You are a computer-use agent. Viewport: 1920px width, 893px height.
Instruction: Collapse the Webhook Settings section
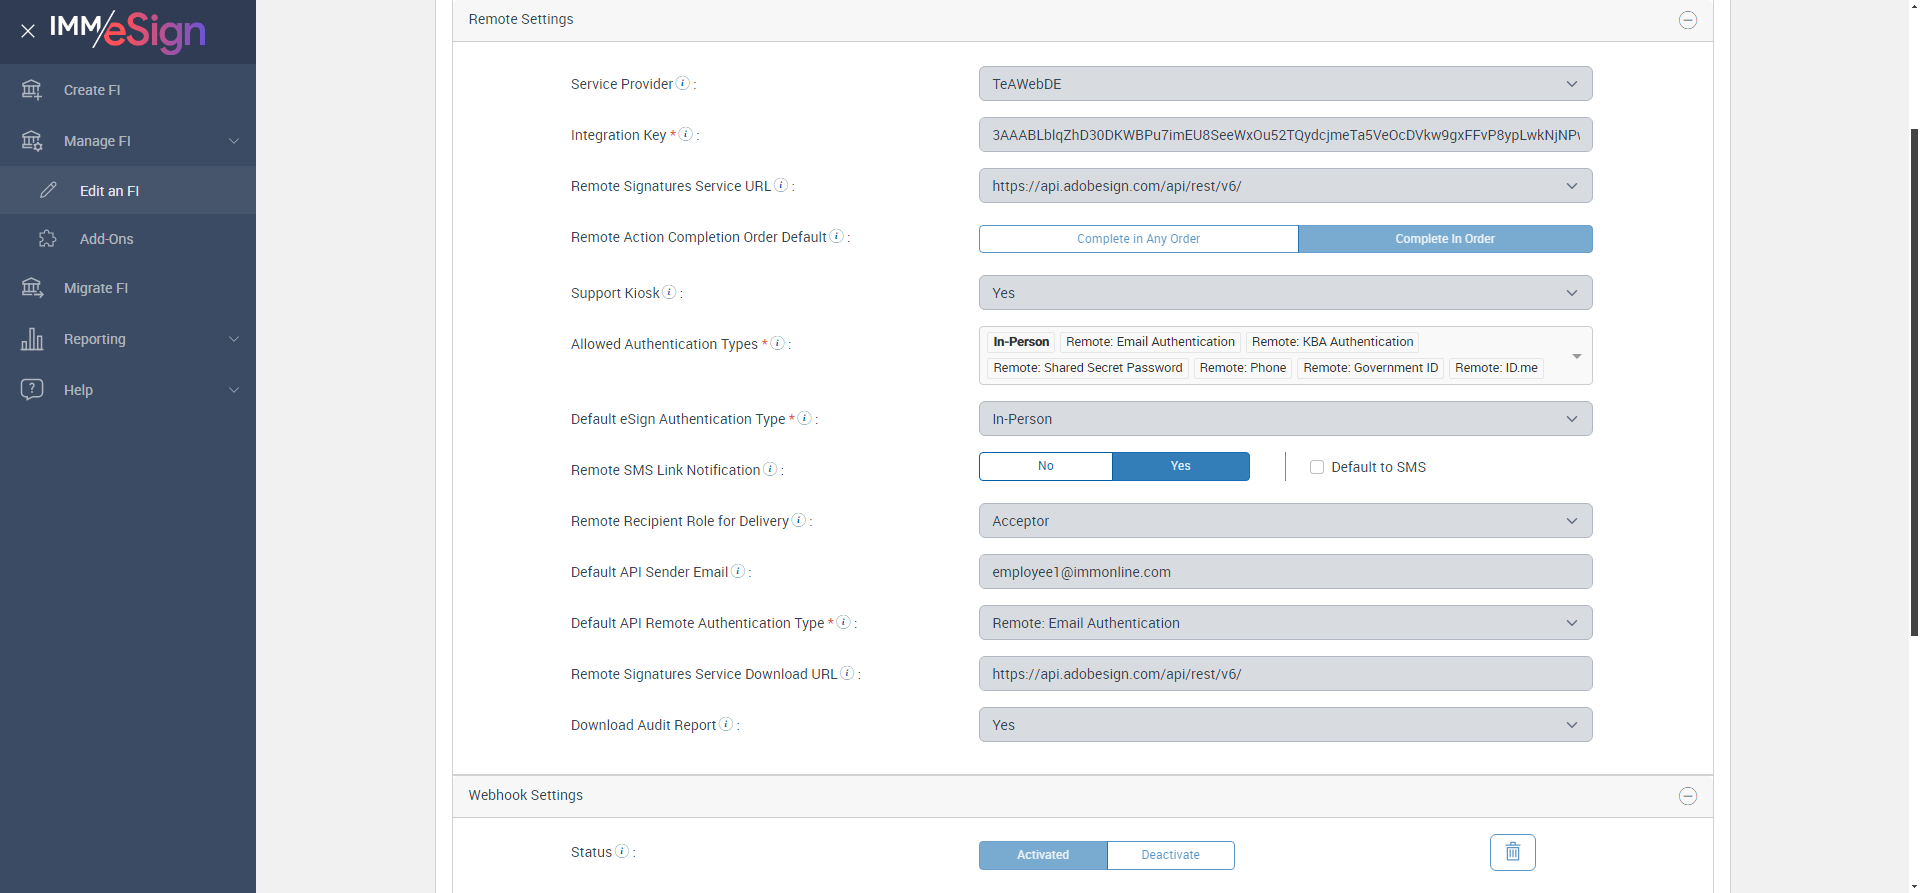pyautogui.click(x=1687, y=796)
